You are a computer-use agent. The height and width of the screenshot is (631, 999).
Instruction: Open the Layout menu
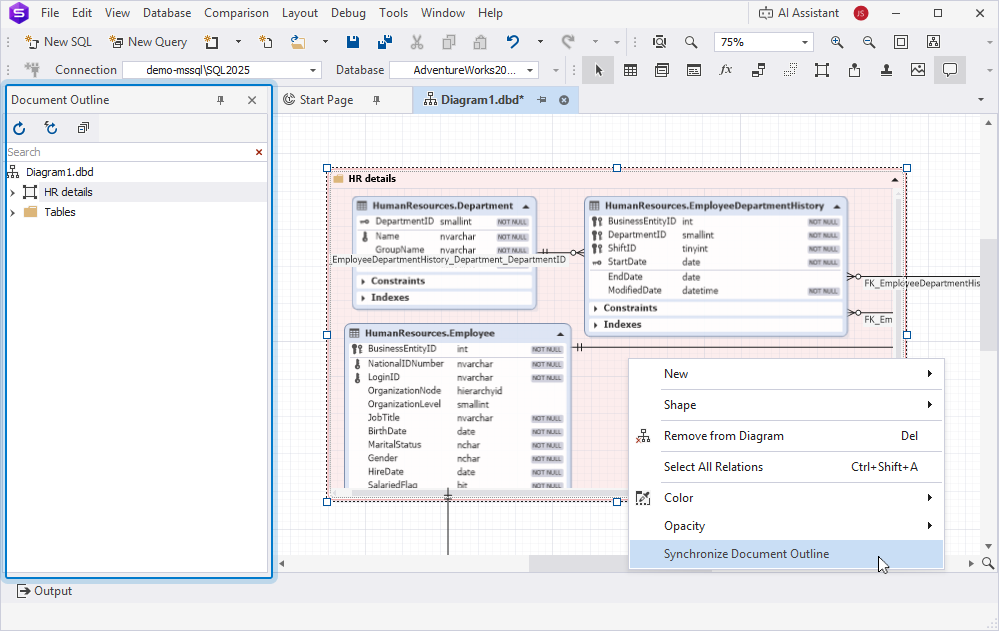click(x=299, y=13)
